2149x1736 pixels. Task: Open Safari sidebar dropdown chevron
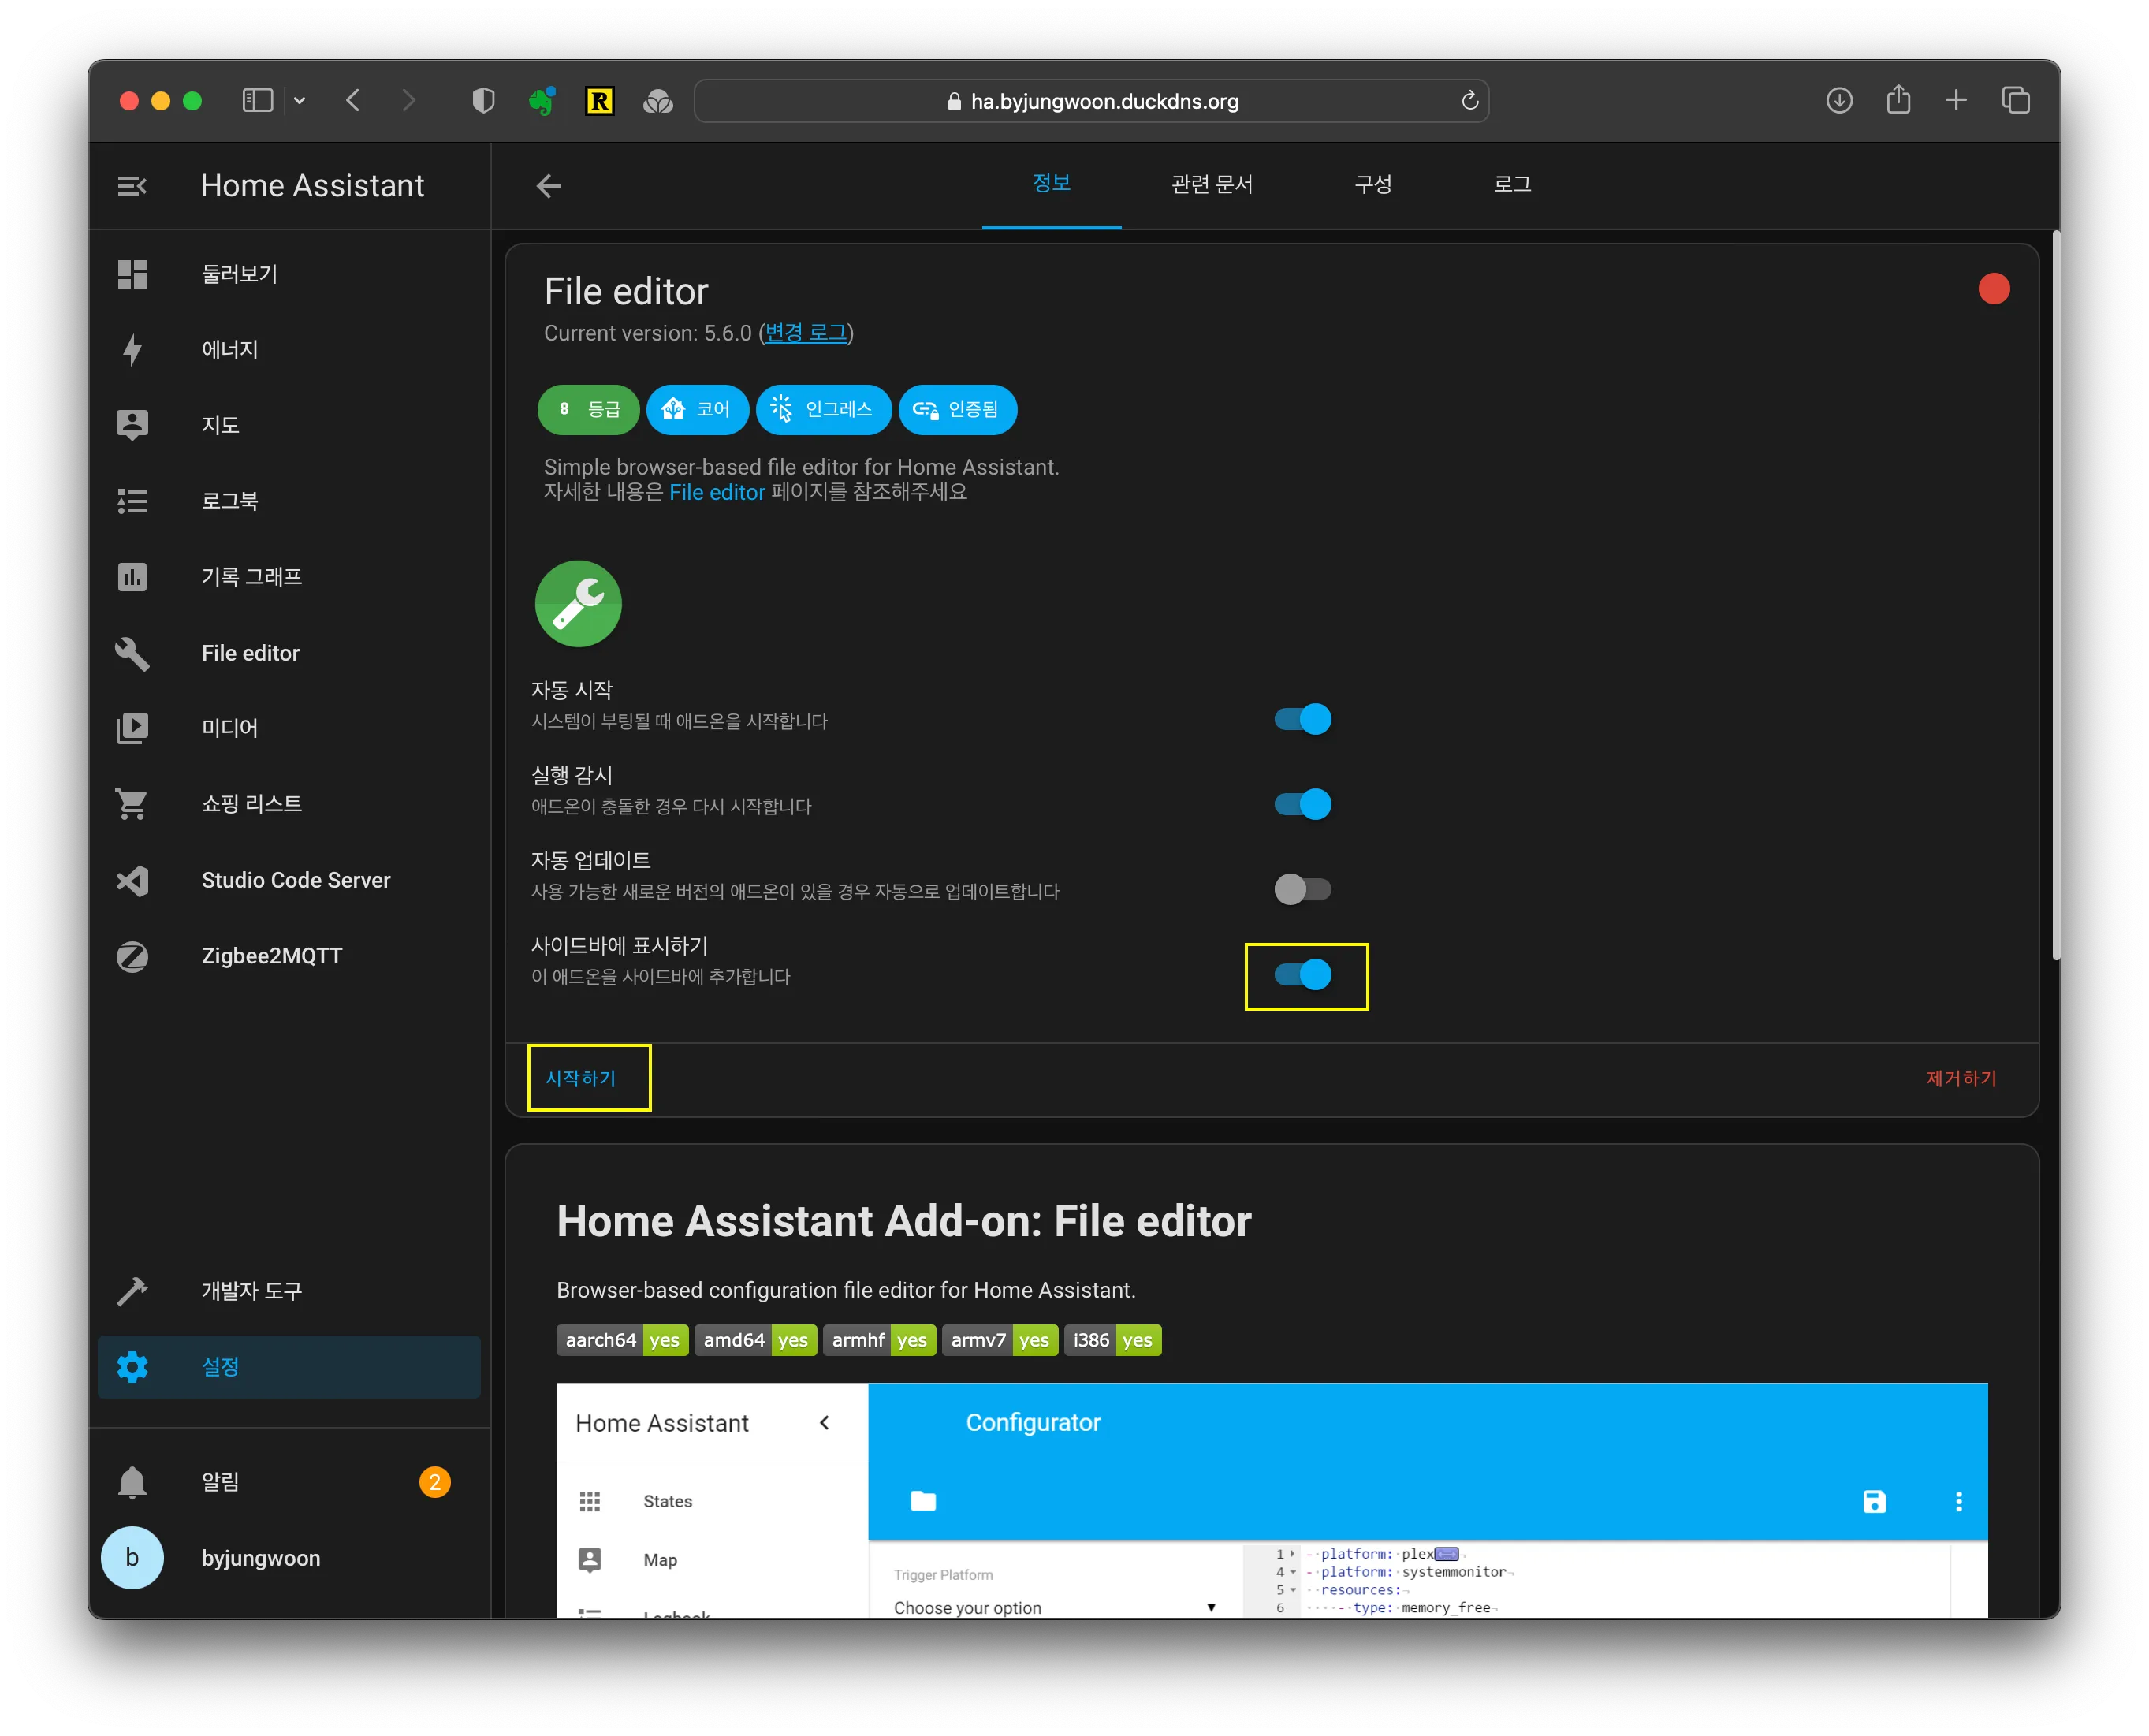(299, 101)
